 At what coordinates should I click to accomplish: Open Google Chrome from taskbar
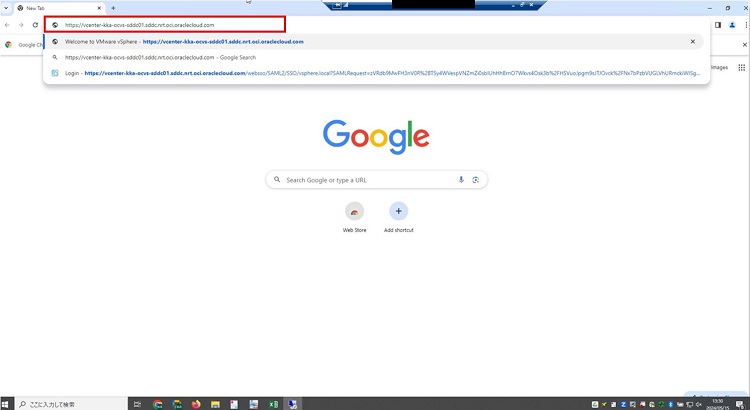click(157, 404)
